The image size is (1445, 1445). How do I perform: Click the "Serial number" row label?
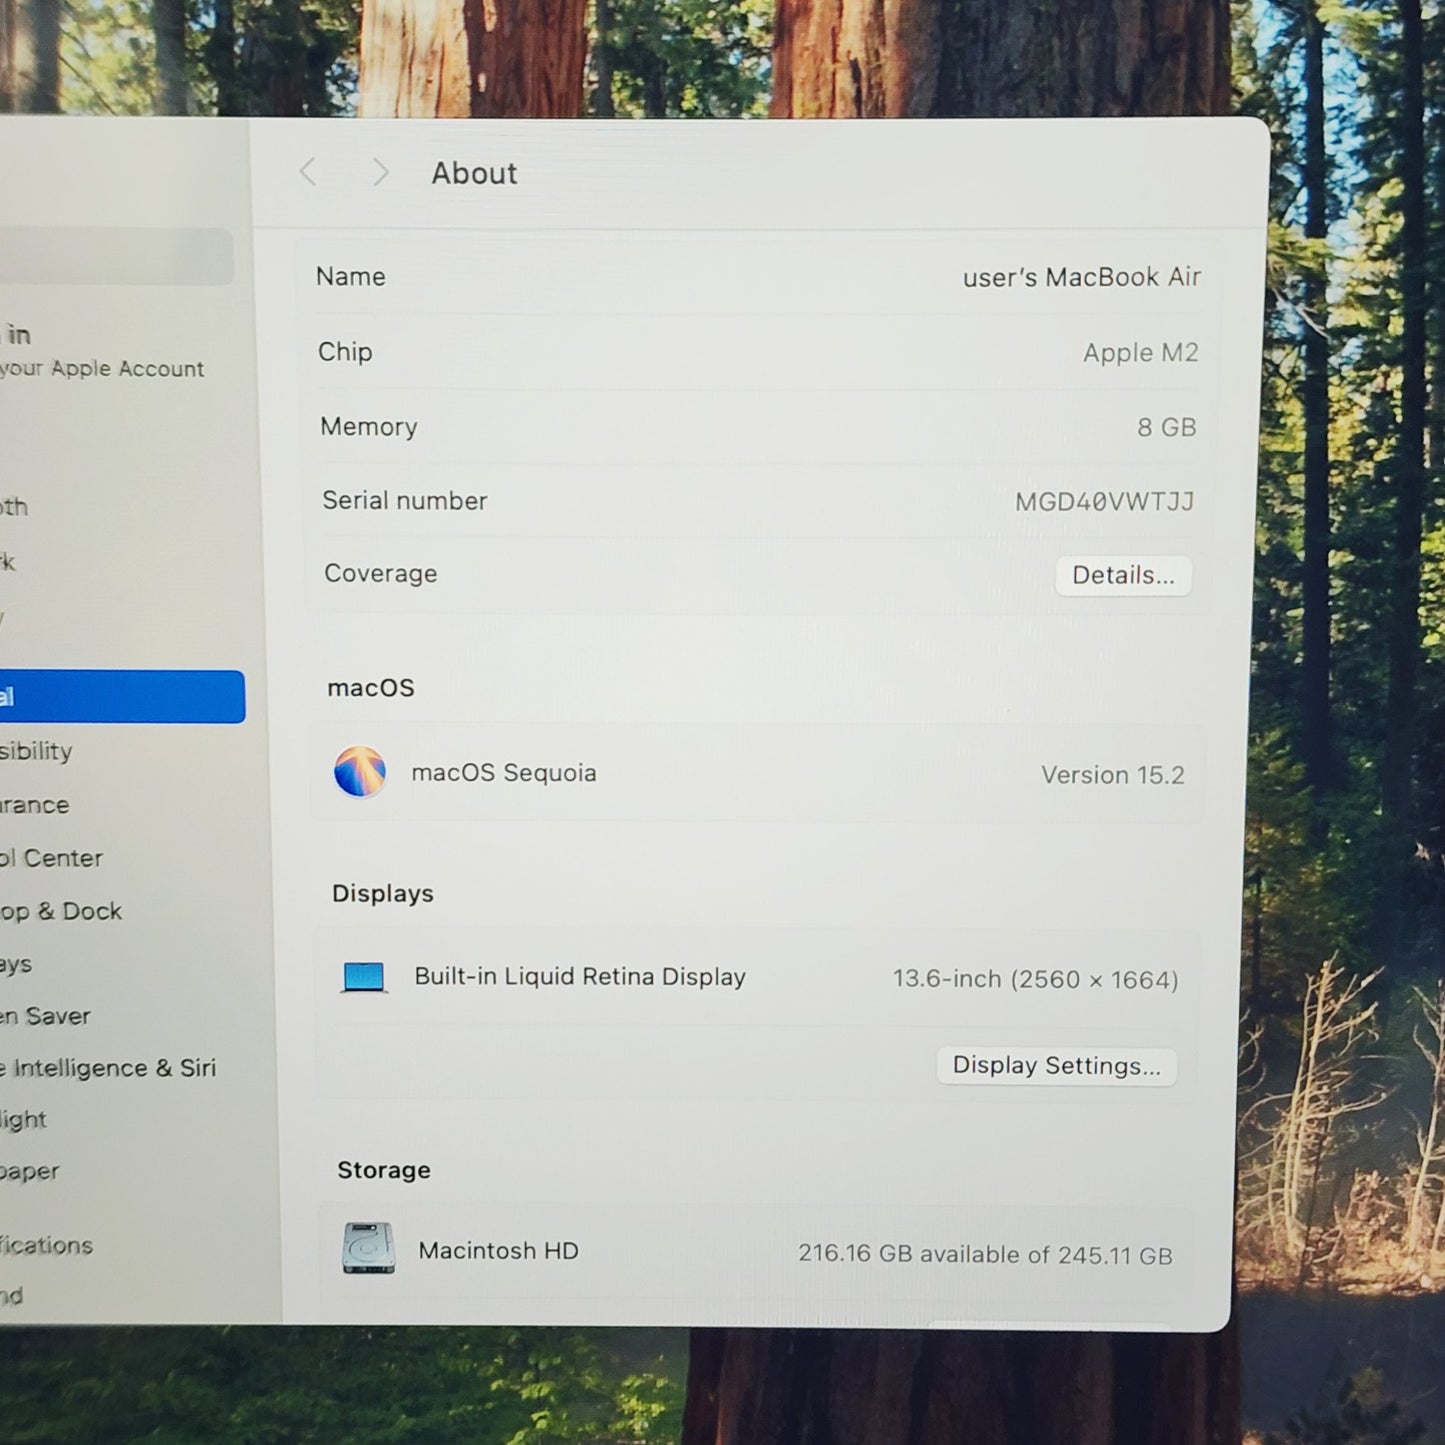[x=405, y=500]
